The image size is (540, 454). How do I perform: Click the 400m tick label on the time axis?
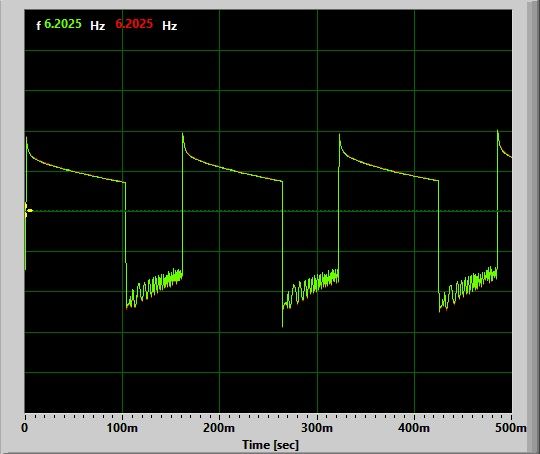(x=414, y=428)
